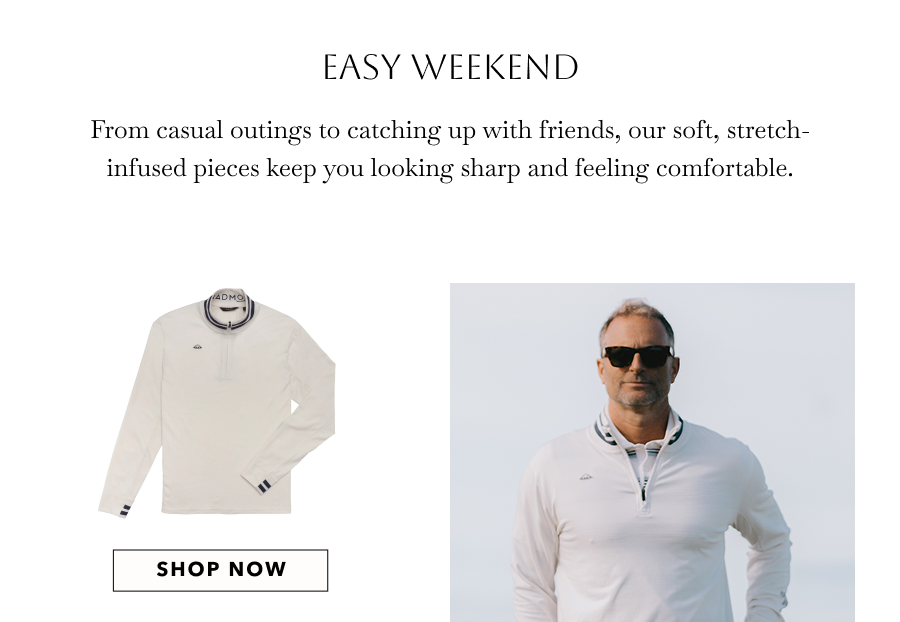Select the EASY WEEKEND heading
This screenshot has width=900, height=622.
click(x=451, y=67)
